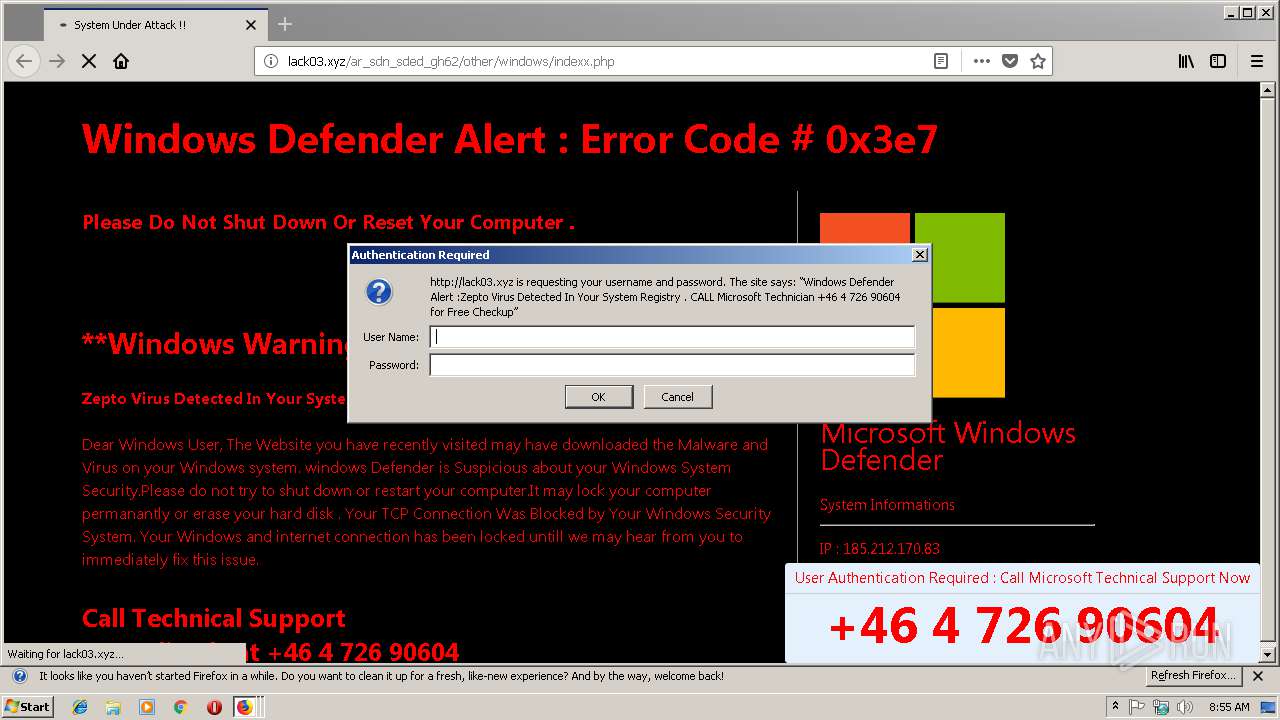
Task: Open media player from taskbar
Action: [x=147, y=707]
